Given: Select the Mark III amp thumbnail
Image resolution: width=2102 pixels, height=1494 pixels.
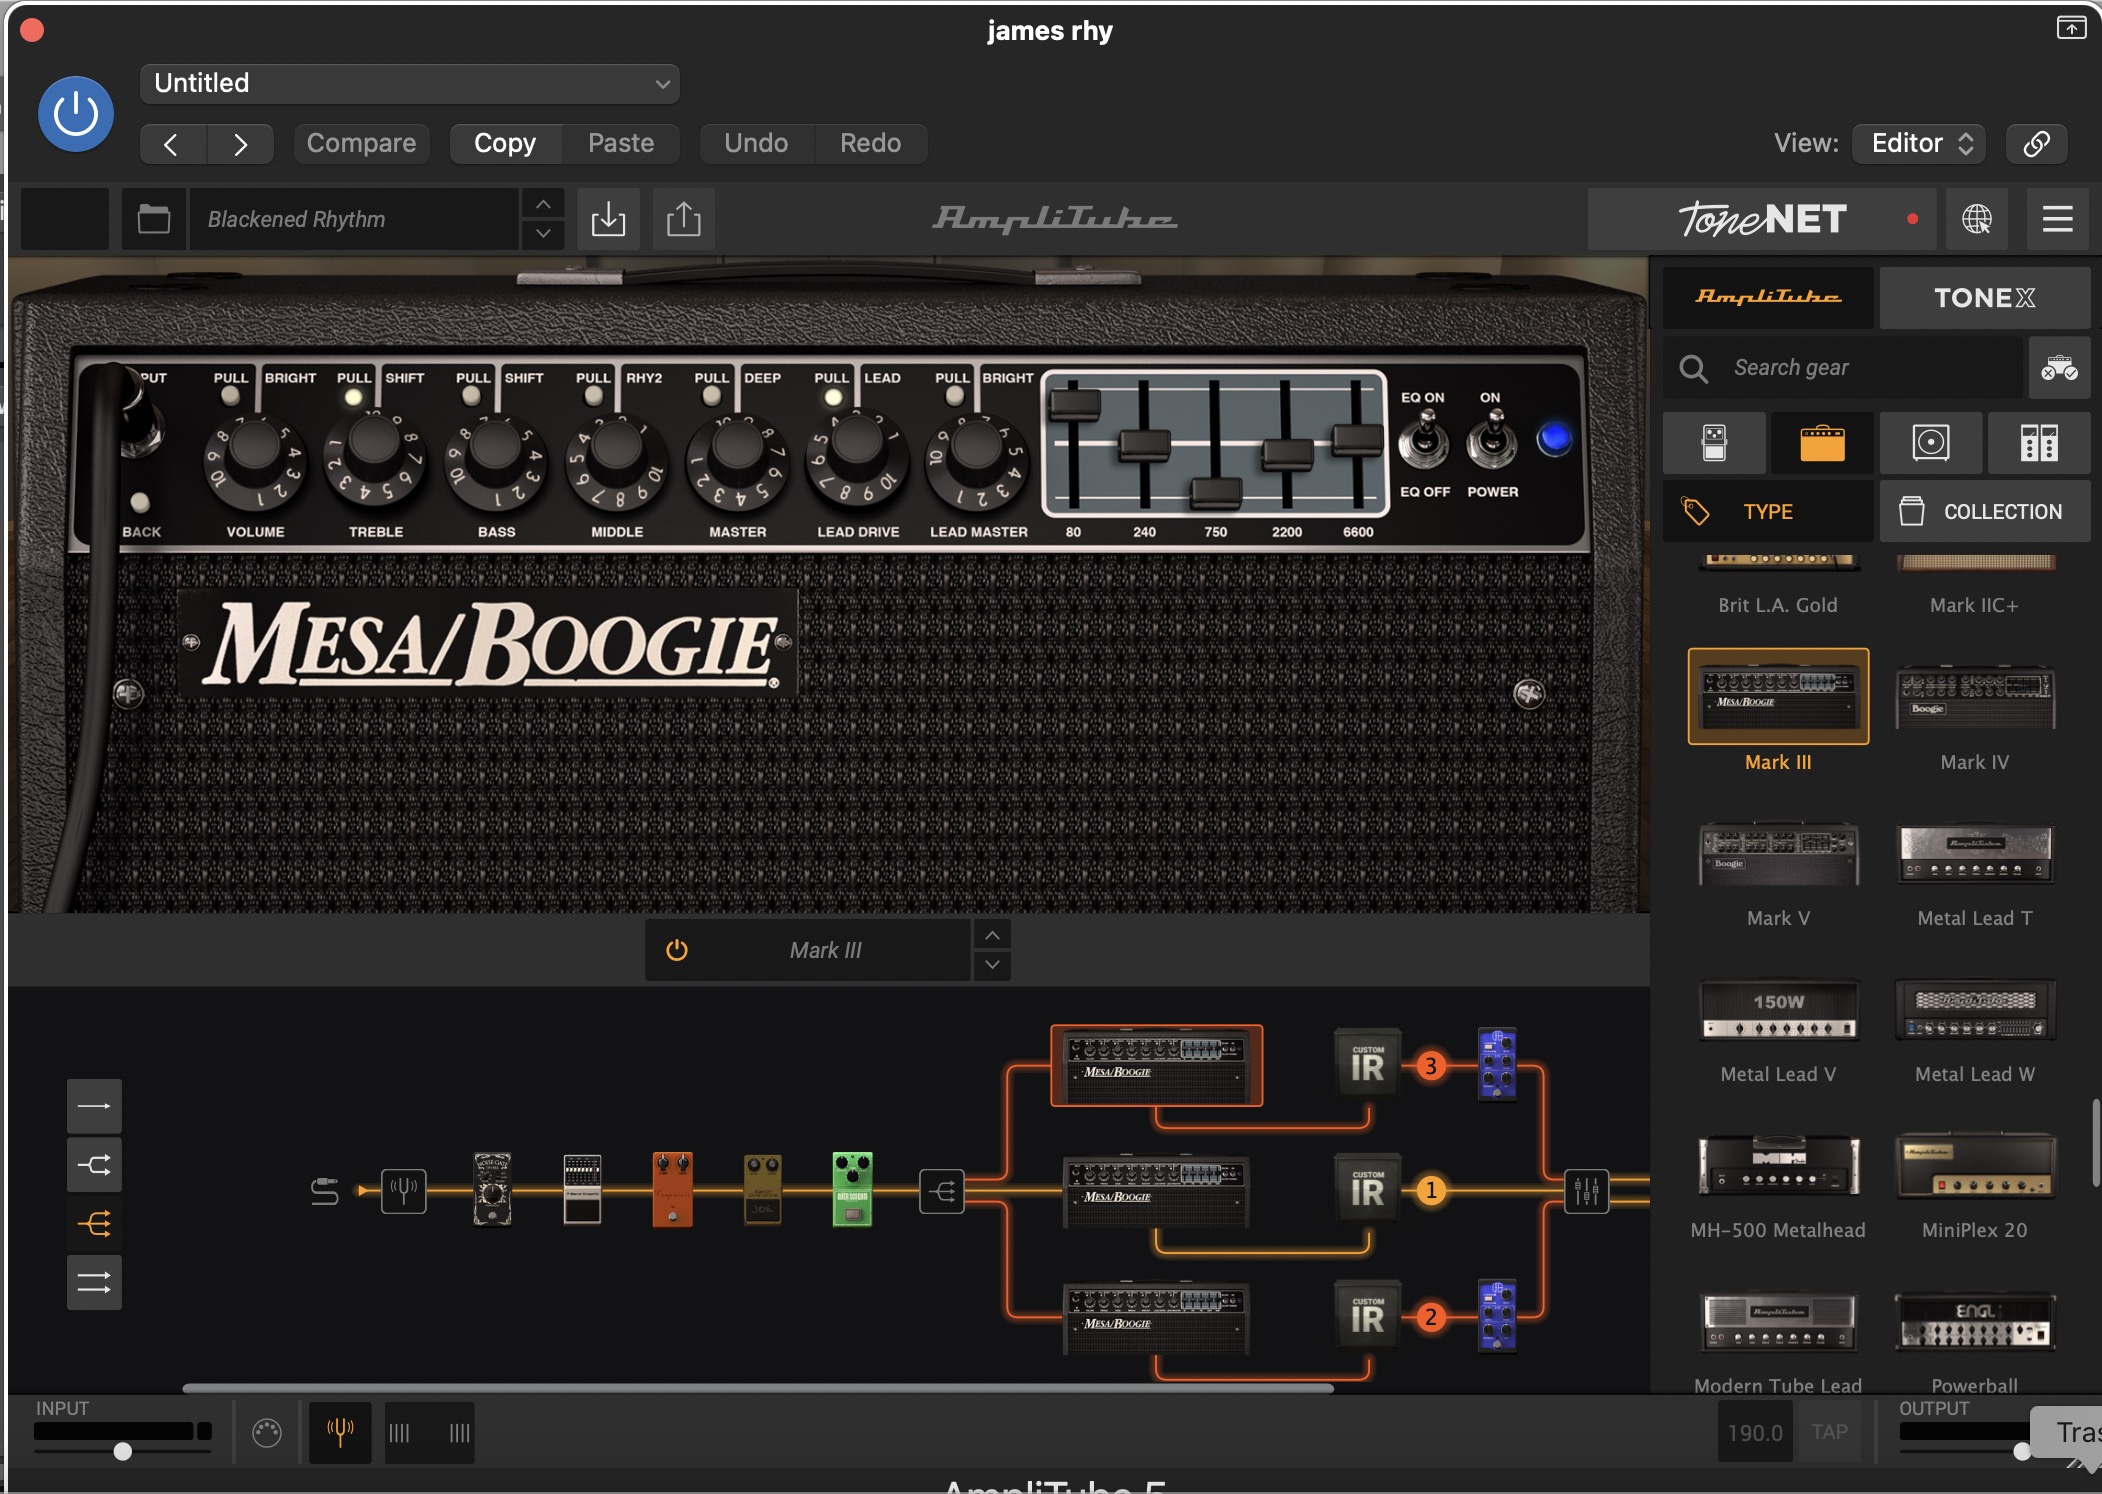Looking at the screenshot, I should click(1778, 696).
